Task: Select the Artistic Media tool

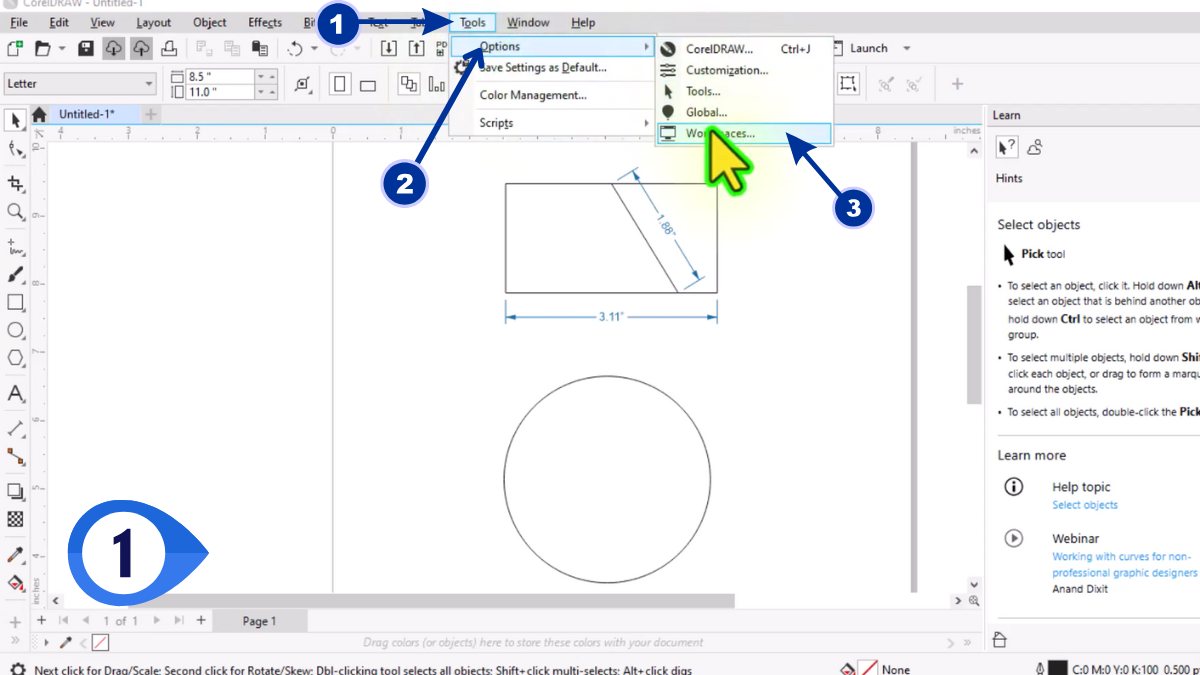Action: click(16, 274)
